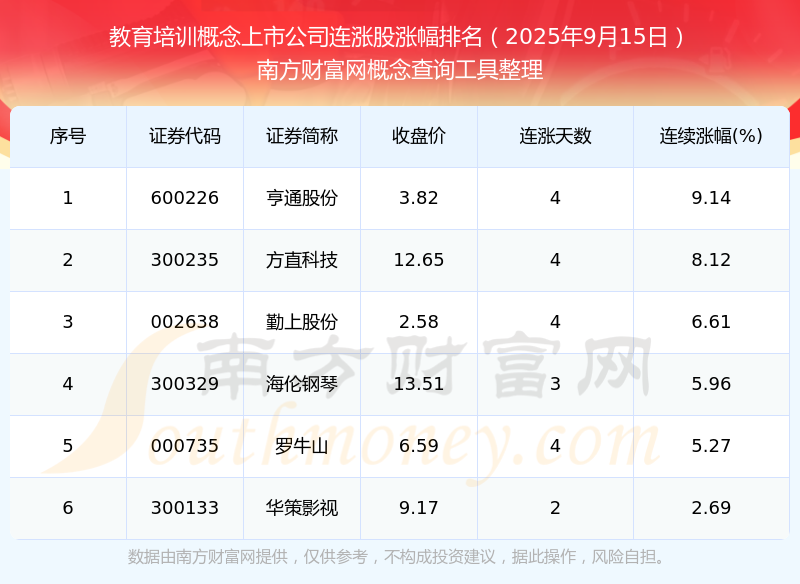Select stock name 勤上股份

302,322
